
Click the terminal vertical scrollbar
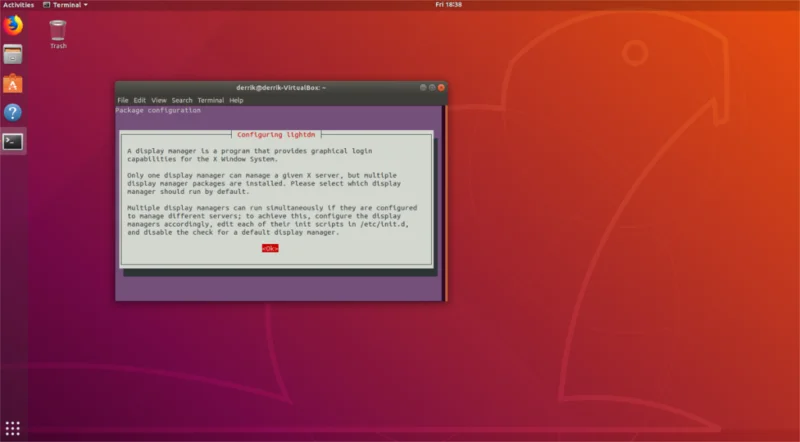pos(445,203)
